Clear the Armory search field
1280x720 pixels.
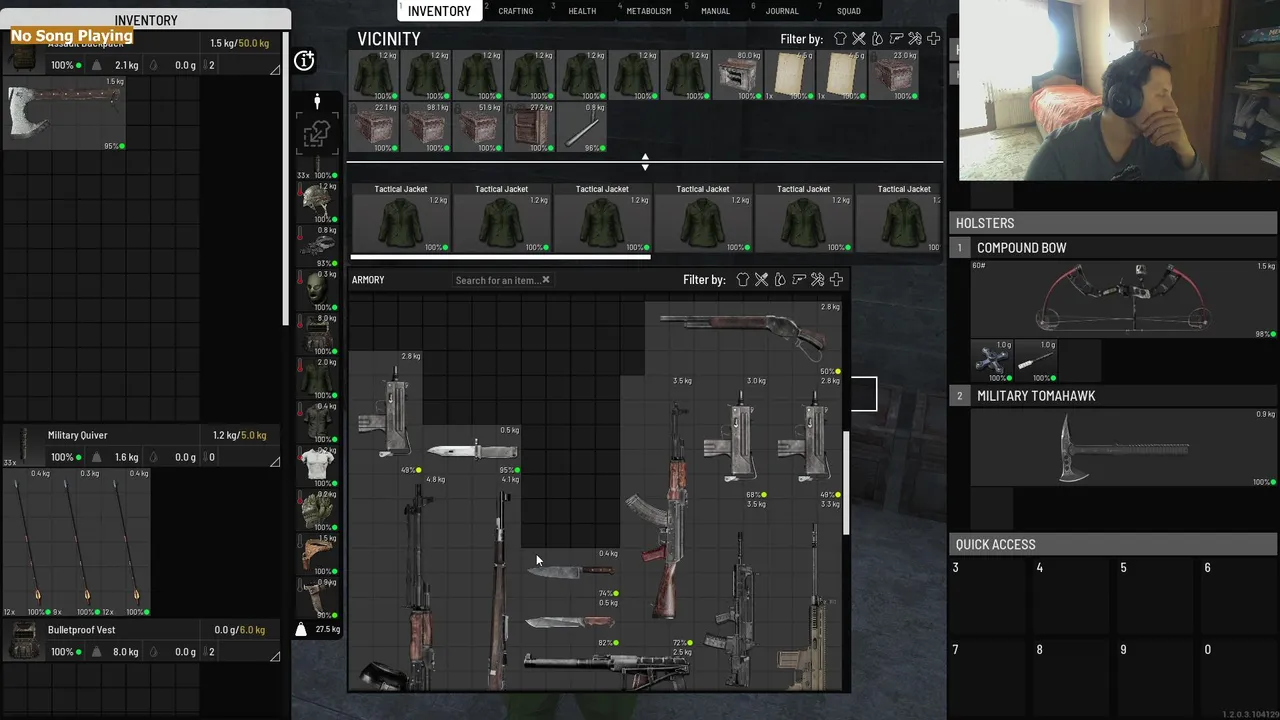click(x=546, y=280)
